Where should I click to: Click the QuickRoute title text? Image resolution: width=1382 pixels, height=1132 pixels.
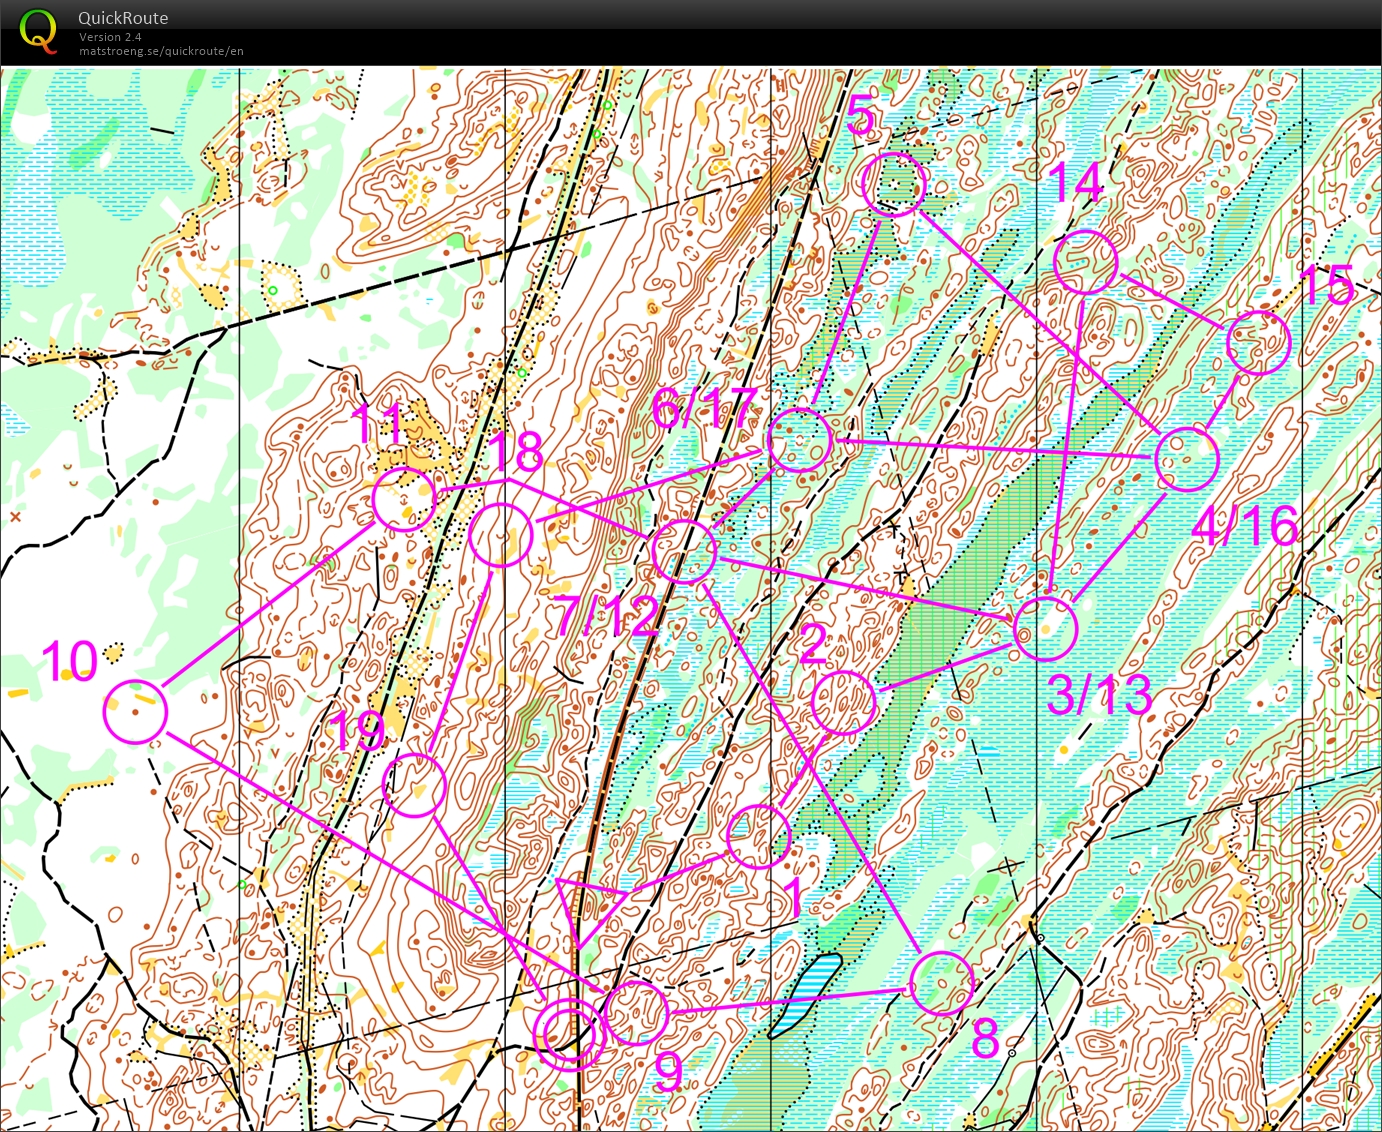123,18
